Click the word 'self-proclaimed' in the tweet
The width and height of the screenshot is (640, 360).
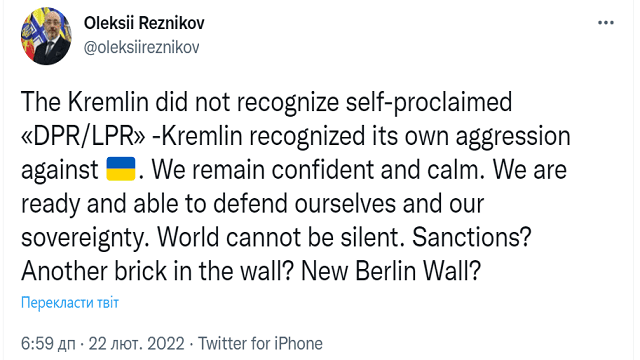coord(429,102)
